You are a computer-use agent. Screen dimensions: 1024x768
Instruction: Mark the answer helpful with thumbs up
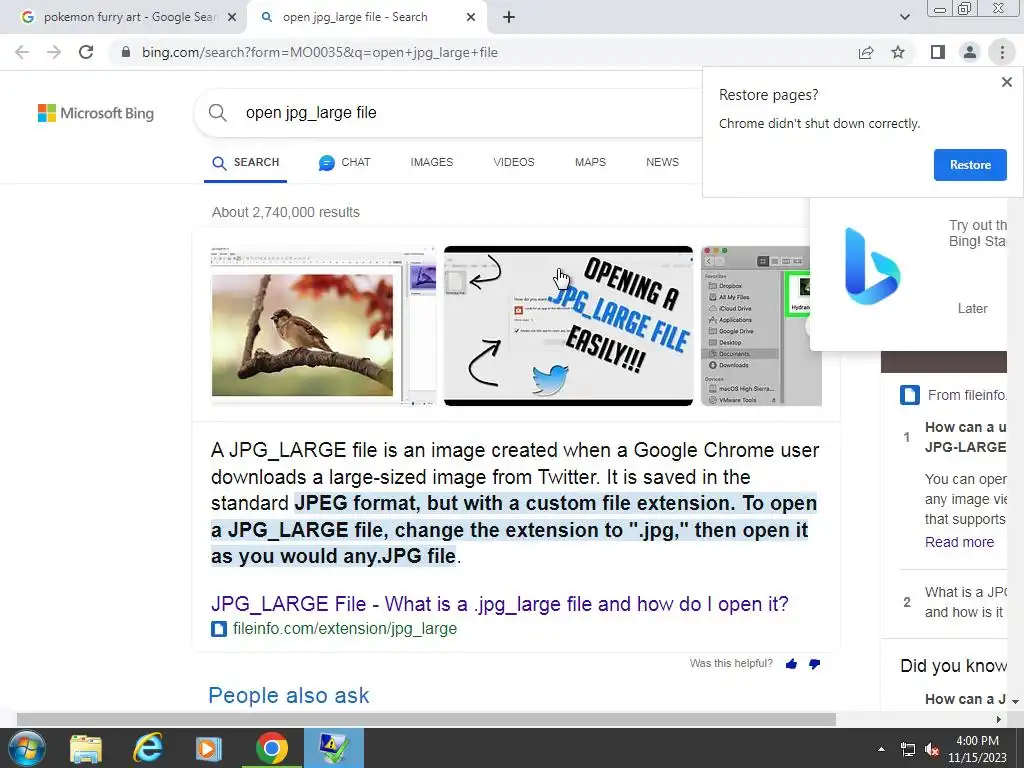[792, 664]
